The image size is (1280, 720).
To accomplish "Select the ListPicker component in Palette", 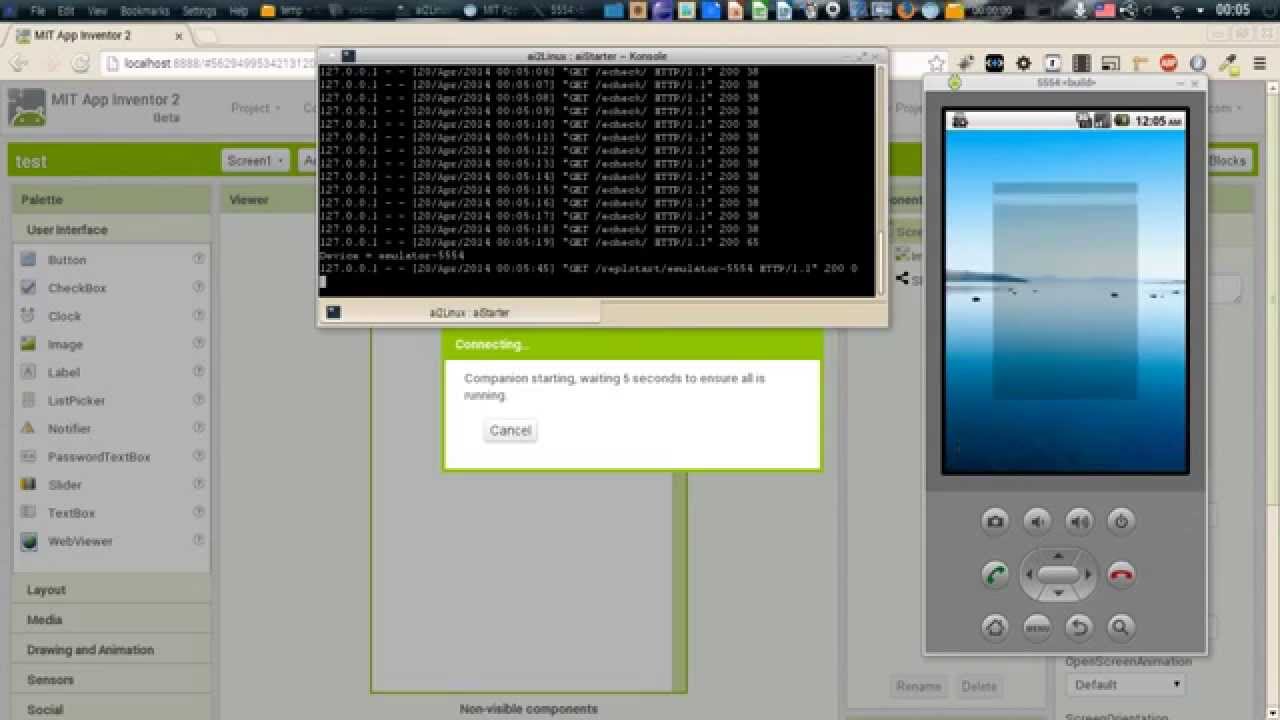I will 76,400.
